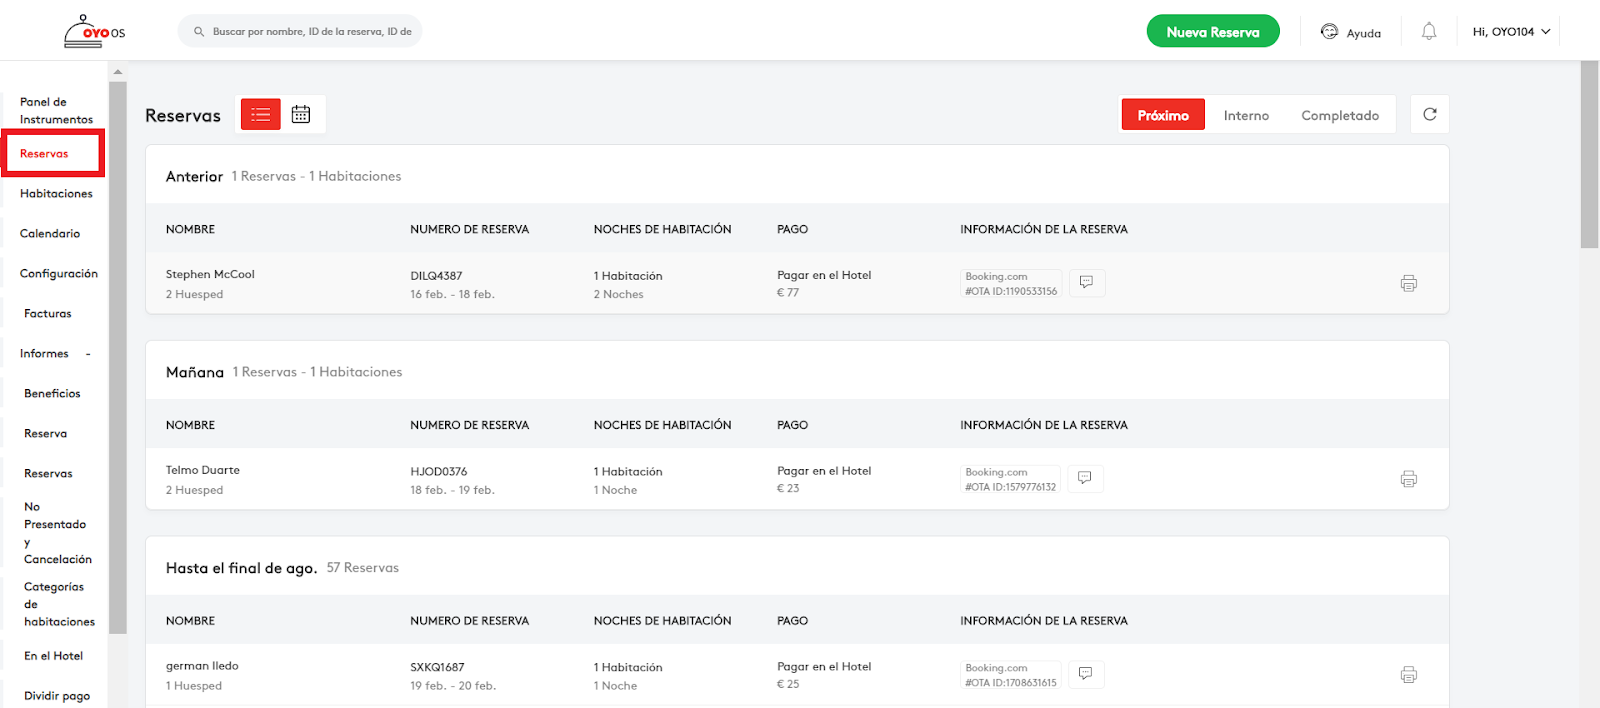The width and height of the screenshot is (1600, 708).
Task: Click the OYO OS logo
Action: coord(95,31)
